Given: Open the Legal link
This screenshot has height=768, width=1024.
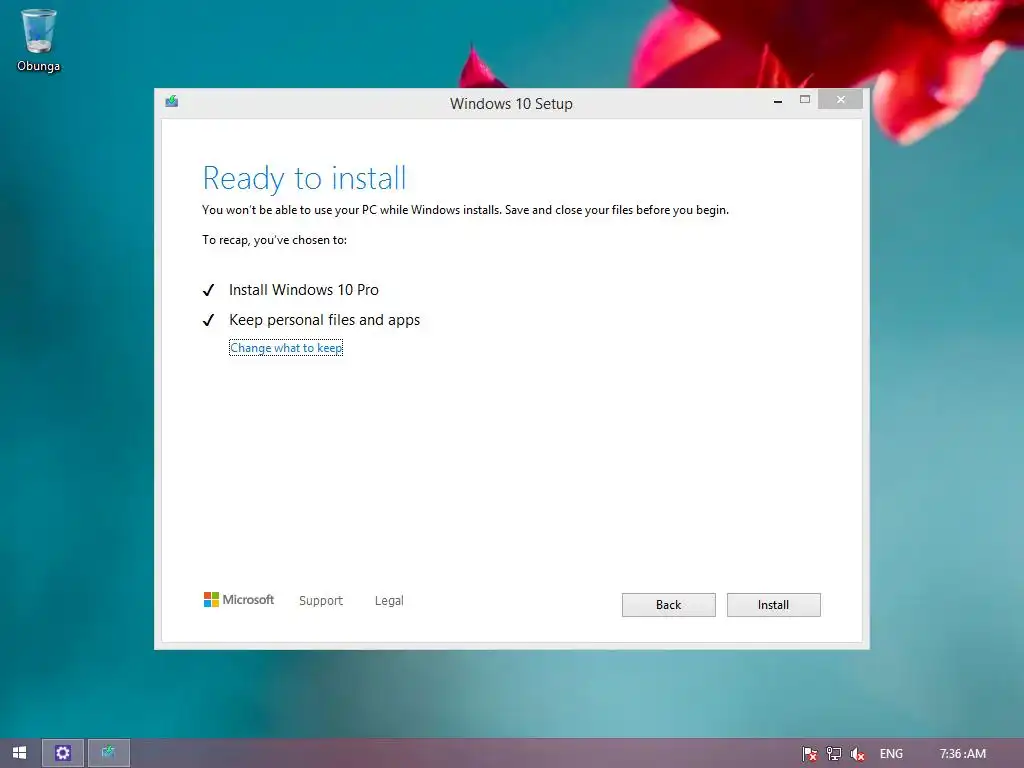Looking at the screenshot, I should coord(389,600).
